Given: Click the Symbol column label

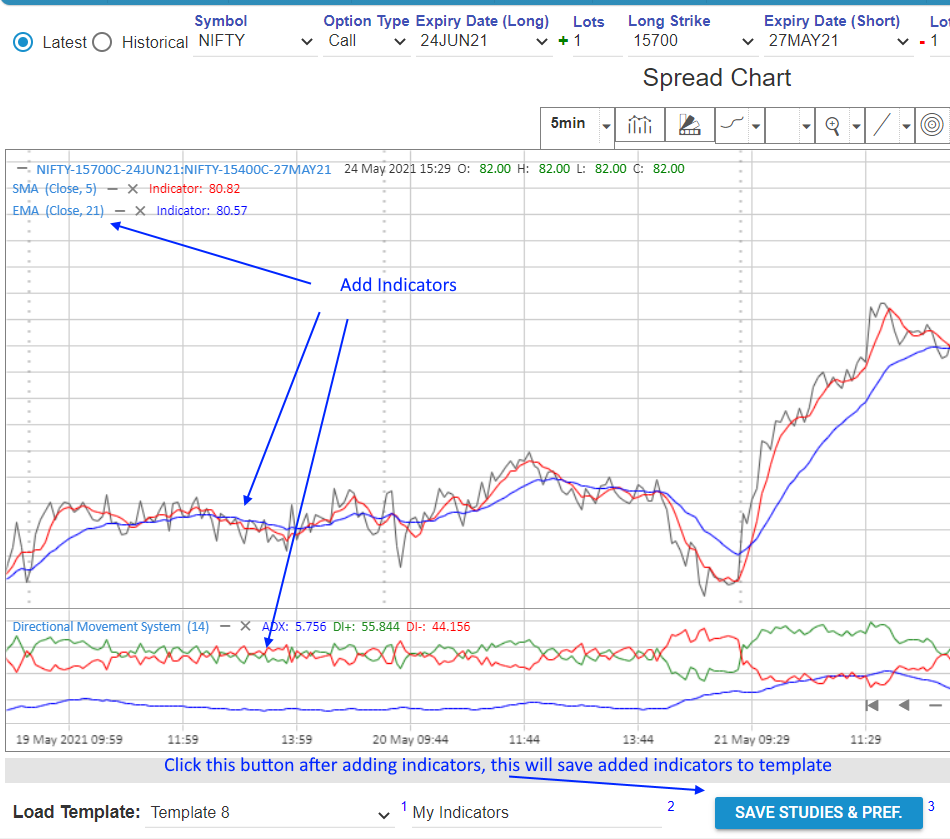Looking at the screenshot, I should coord(221,21).
